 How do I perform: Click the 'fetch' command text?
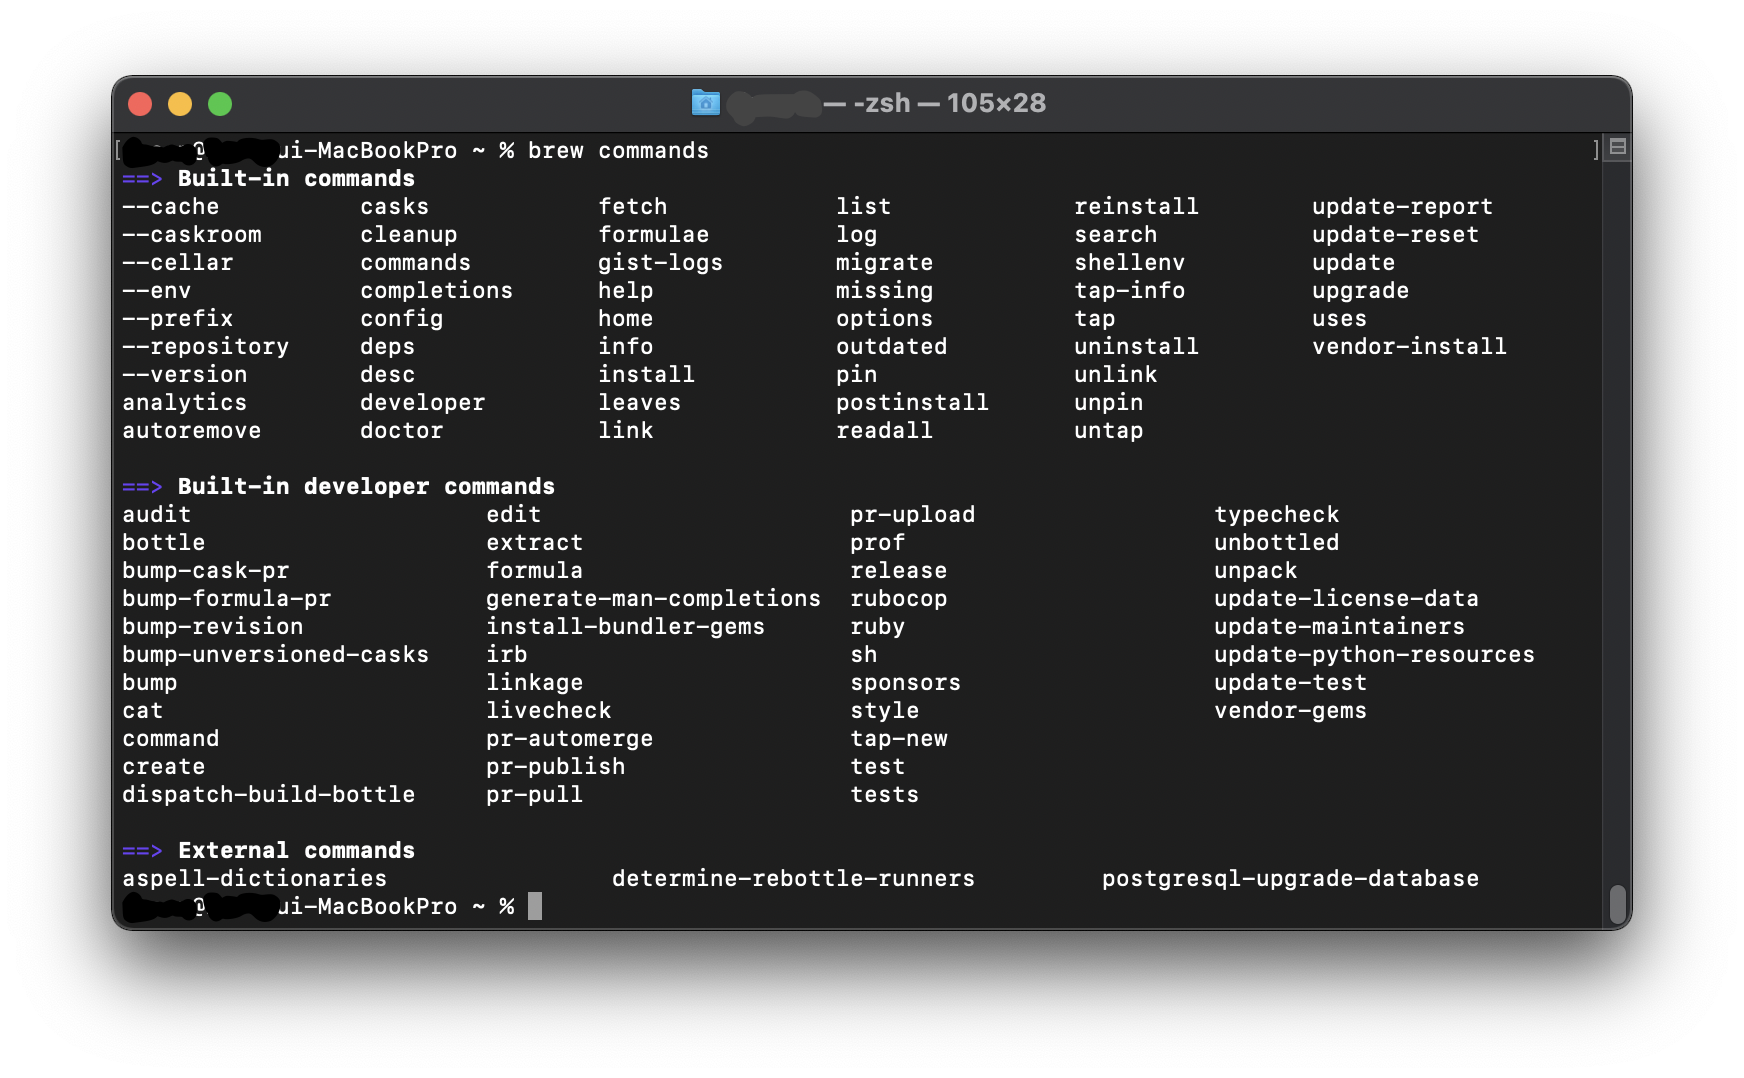(633, 207)
